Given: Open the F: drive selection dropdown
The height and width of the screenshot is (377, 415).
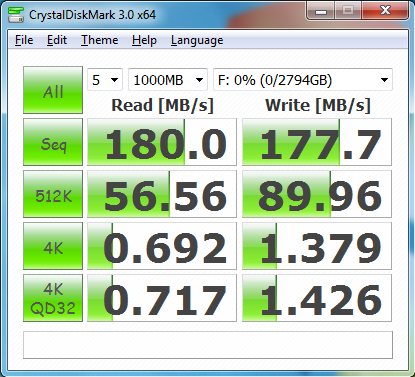Looking at the screenshot, I should coord(303,80).
